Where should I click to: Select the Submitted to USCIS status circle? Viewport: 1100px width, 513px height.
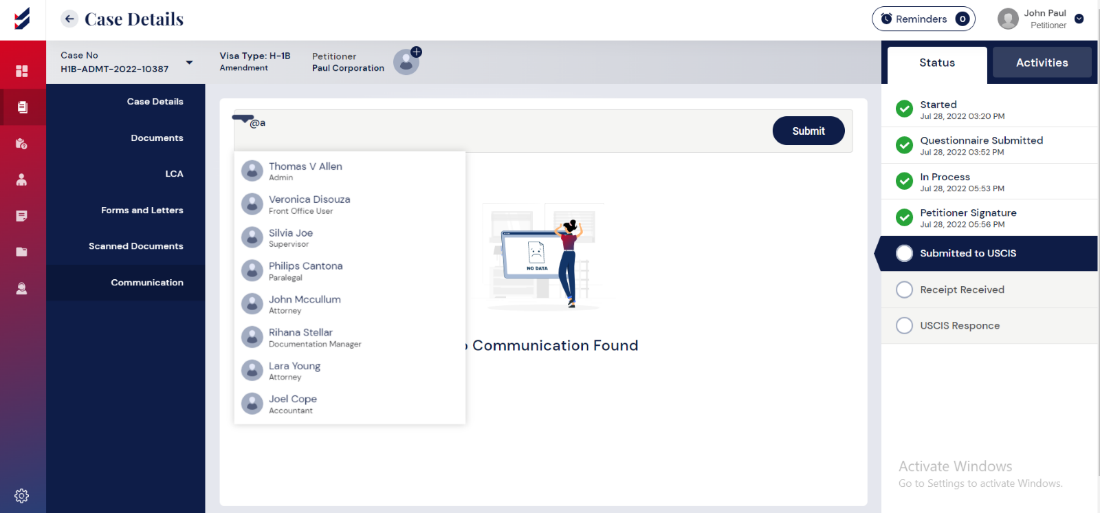coord(904,254)
